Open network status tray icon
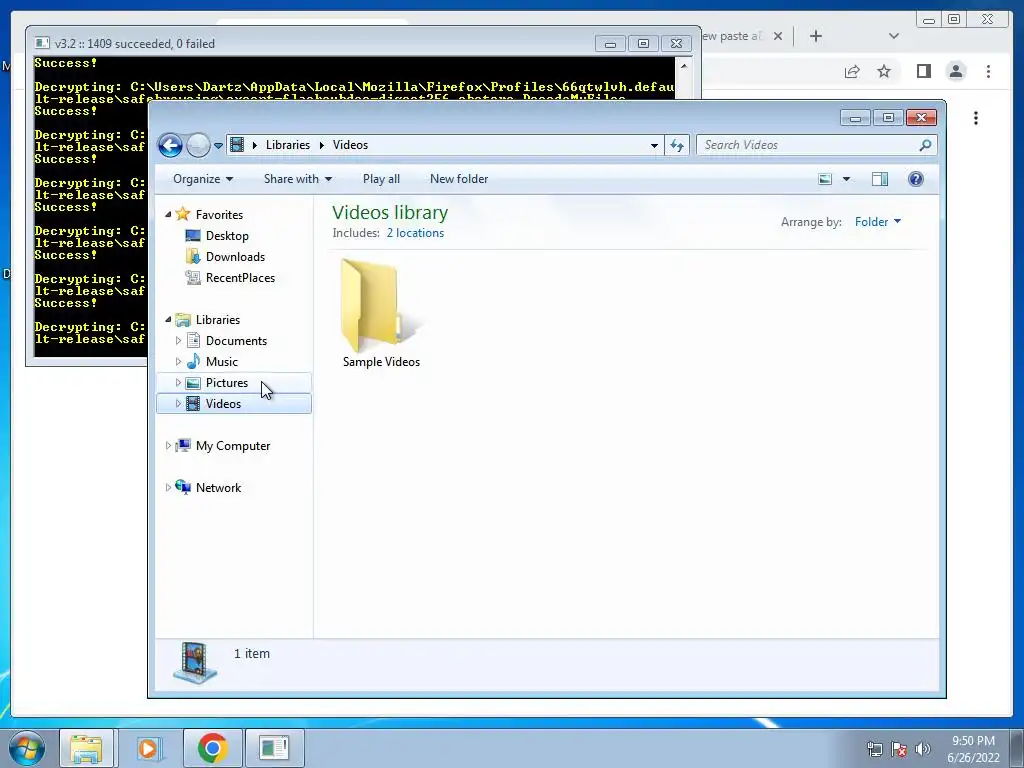Screen dimensions: 1024x768 coord(874,750)
